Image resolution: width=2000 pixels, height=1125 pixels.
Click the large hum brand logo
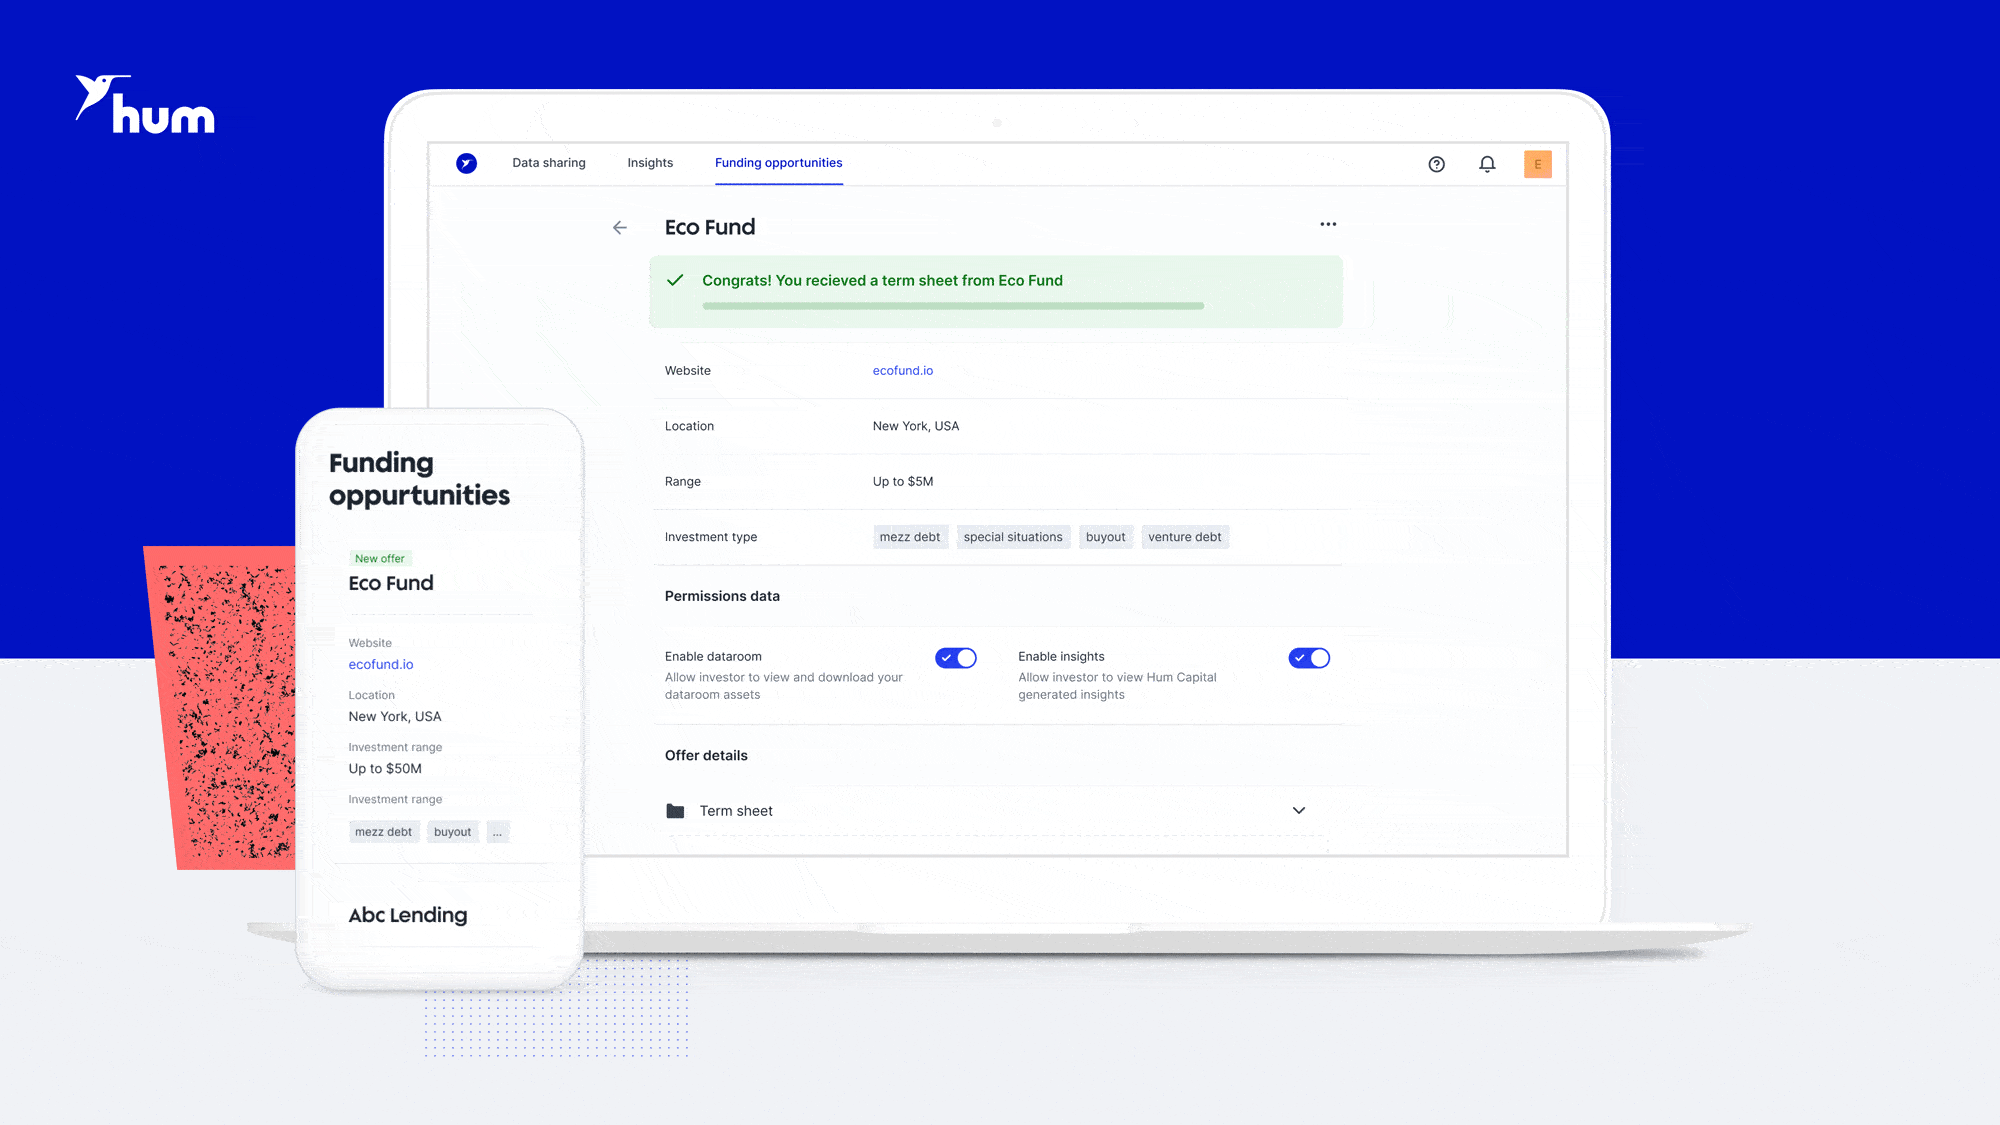tap(146, 105)
